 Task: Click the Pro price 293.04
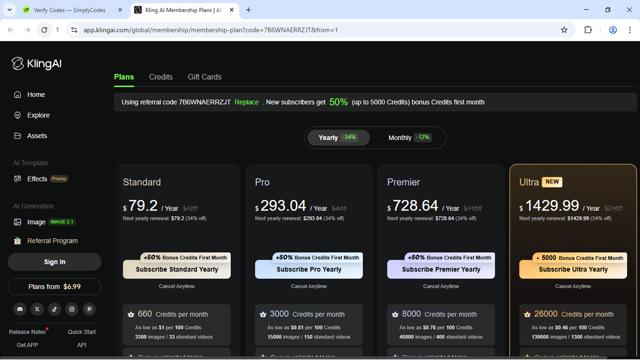point(283,206)
